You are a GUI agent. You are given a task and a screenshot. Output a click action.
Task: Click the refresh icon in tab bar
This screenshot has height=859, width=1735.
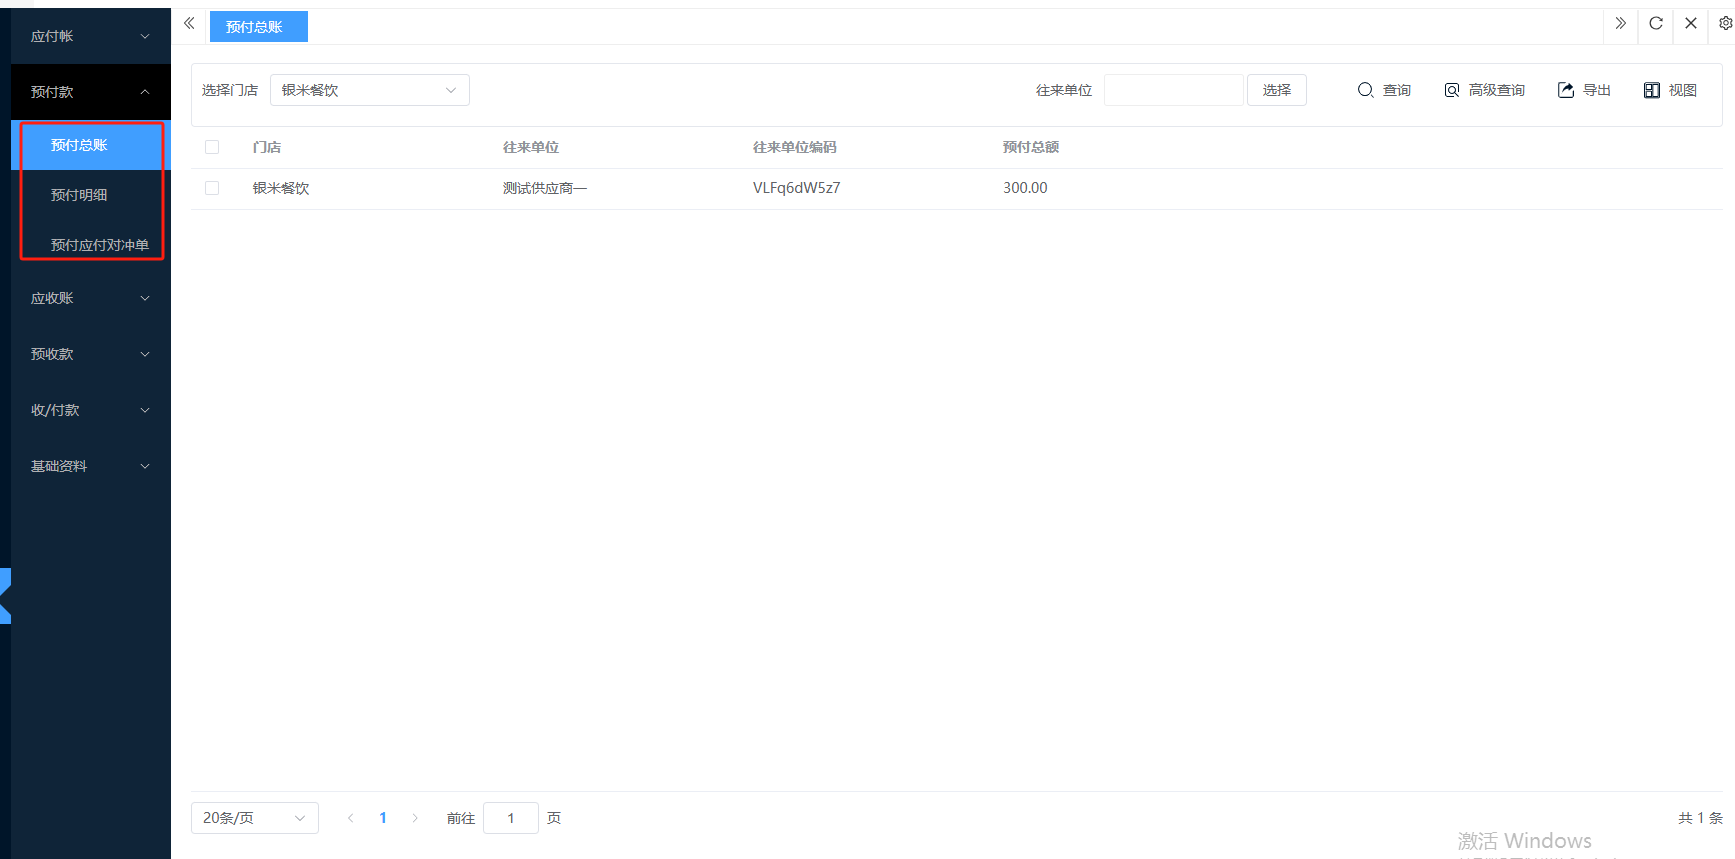tap(1656, 23)
